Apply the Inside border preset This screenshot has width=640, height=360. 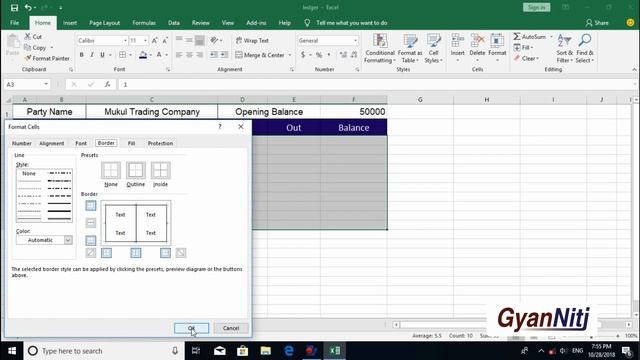pyautogui.click(x=160, y=170)
